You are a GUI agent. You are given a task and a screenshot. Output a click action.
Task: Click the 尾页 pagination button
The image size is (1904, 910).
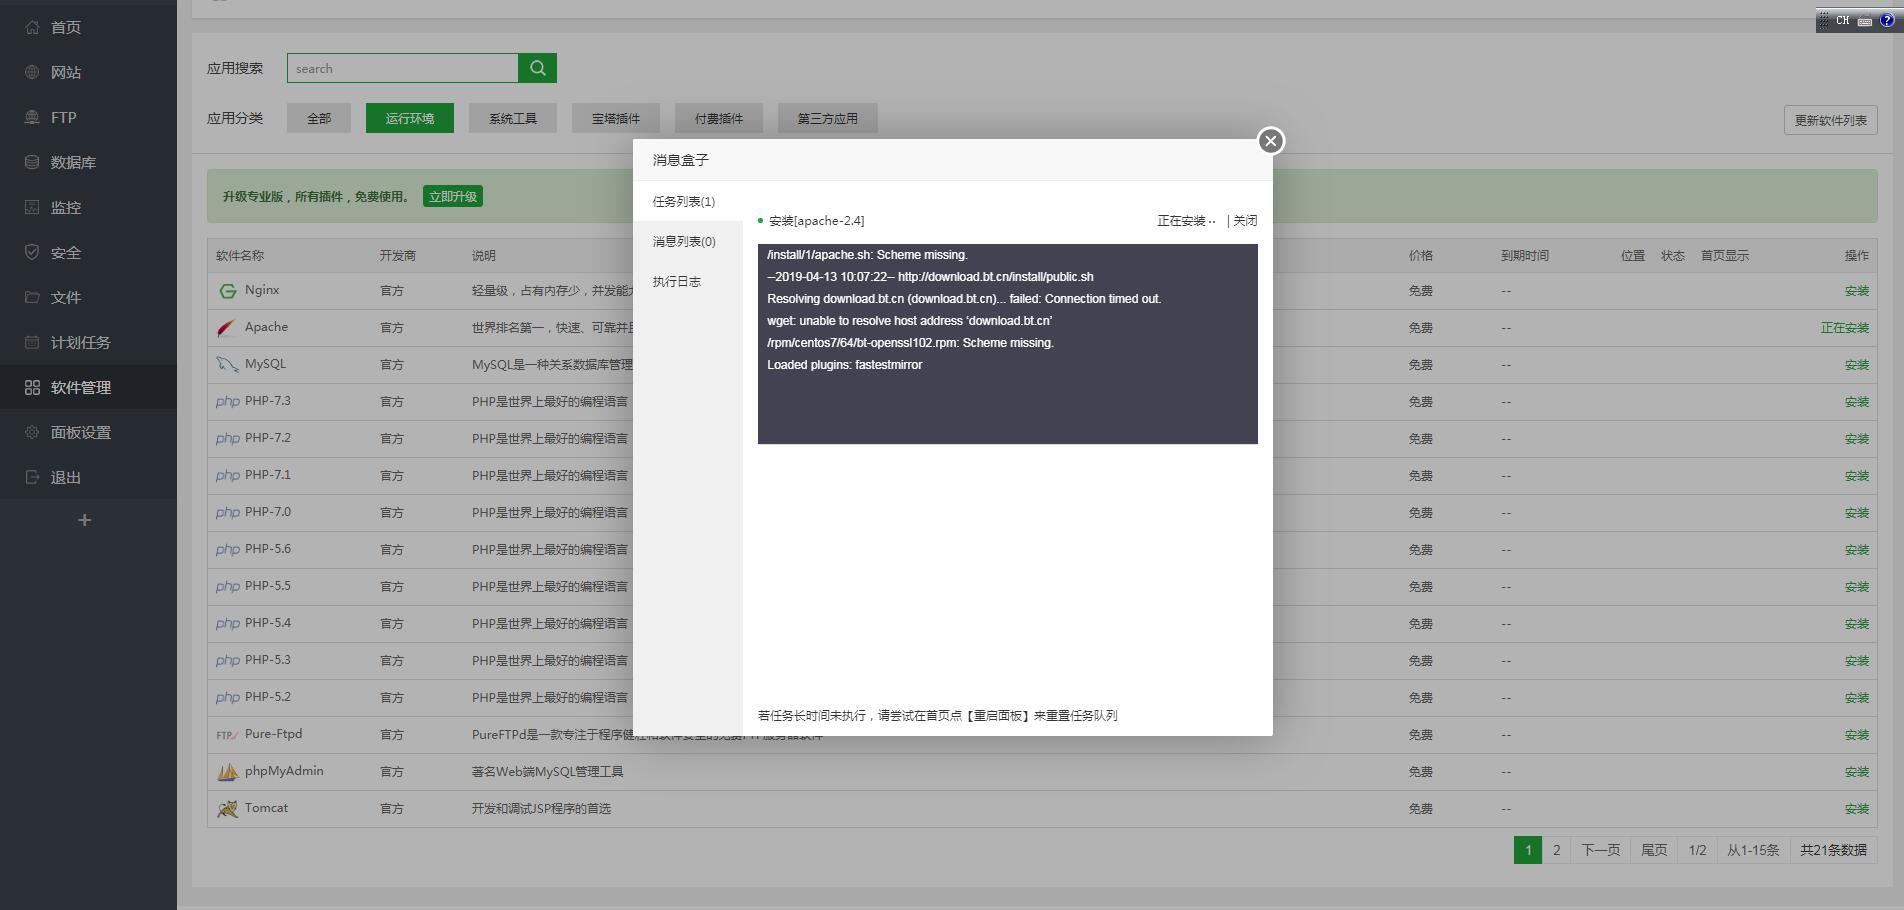click(x=1654, y=850)
